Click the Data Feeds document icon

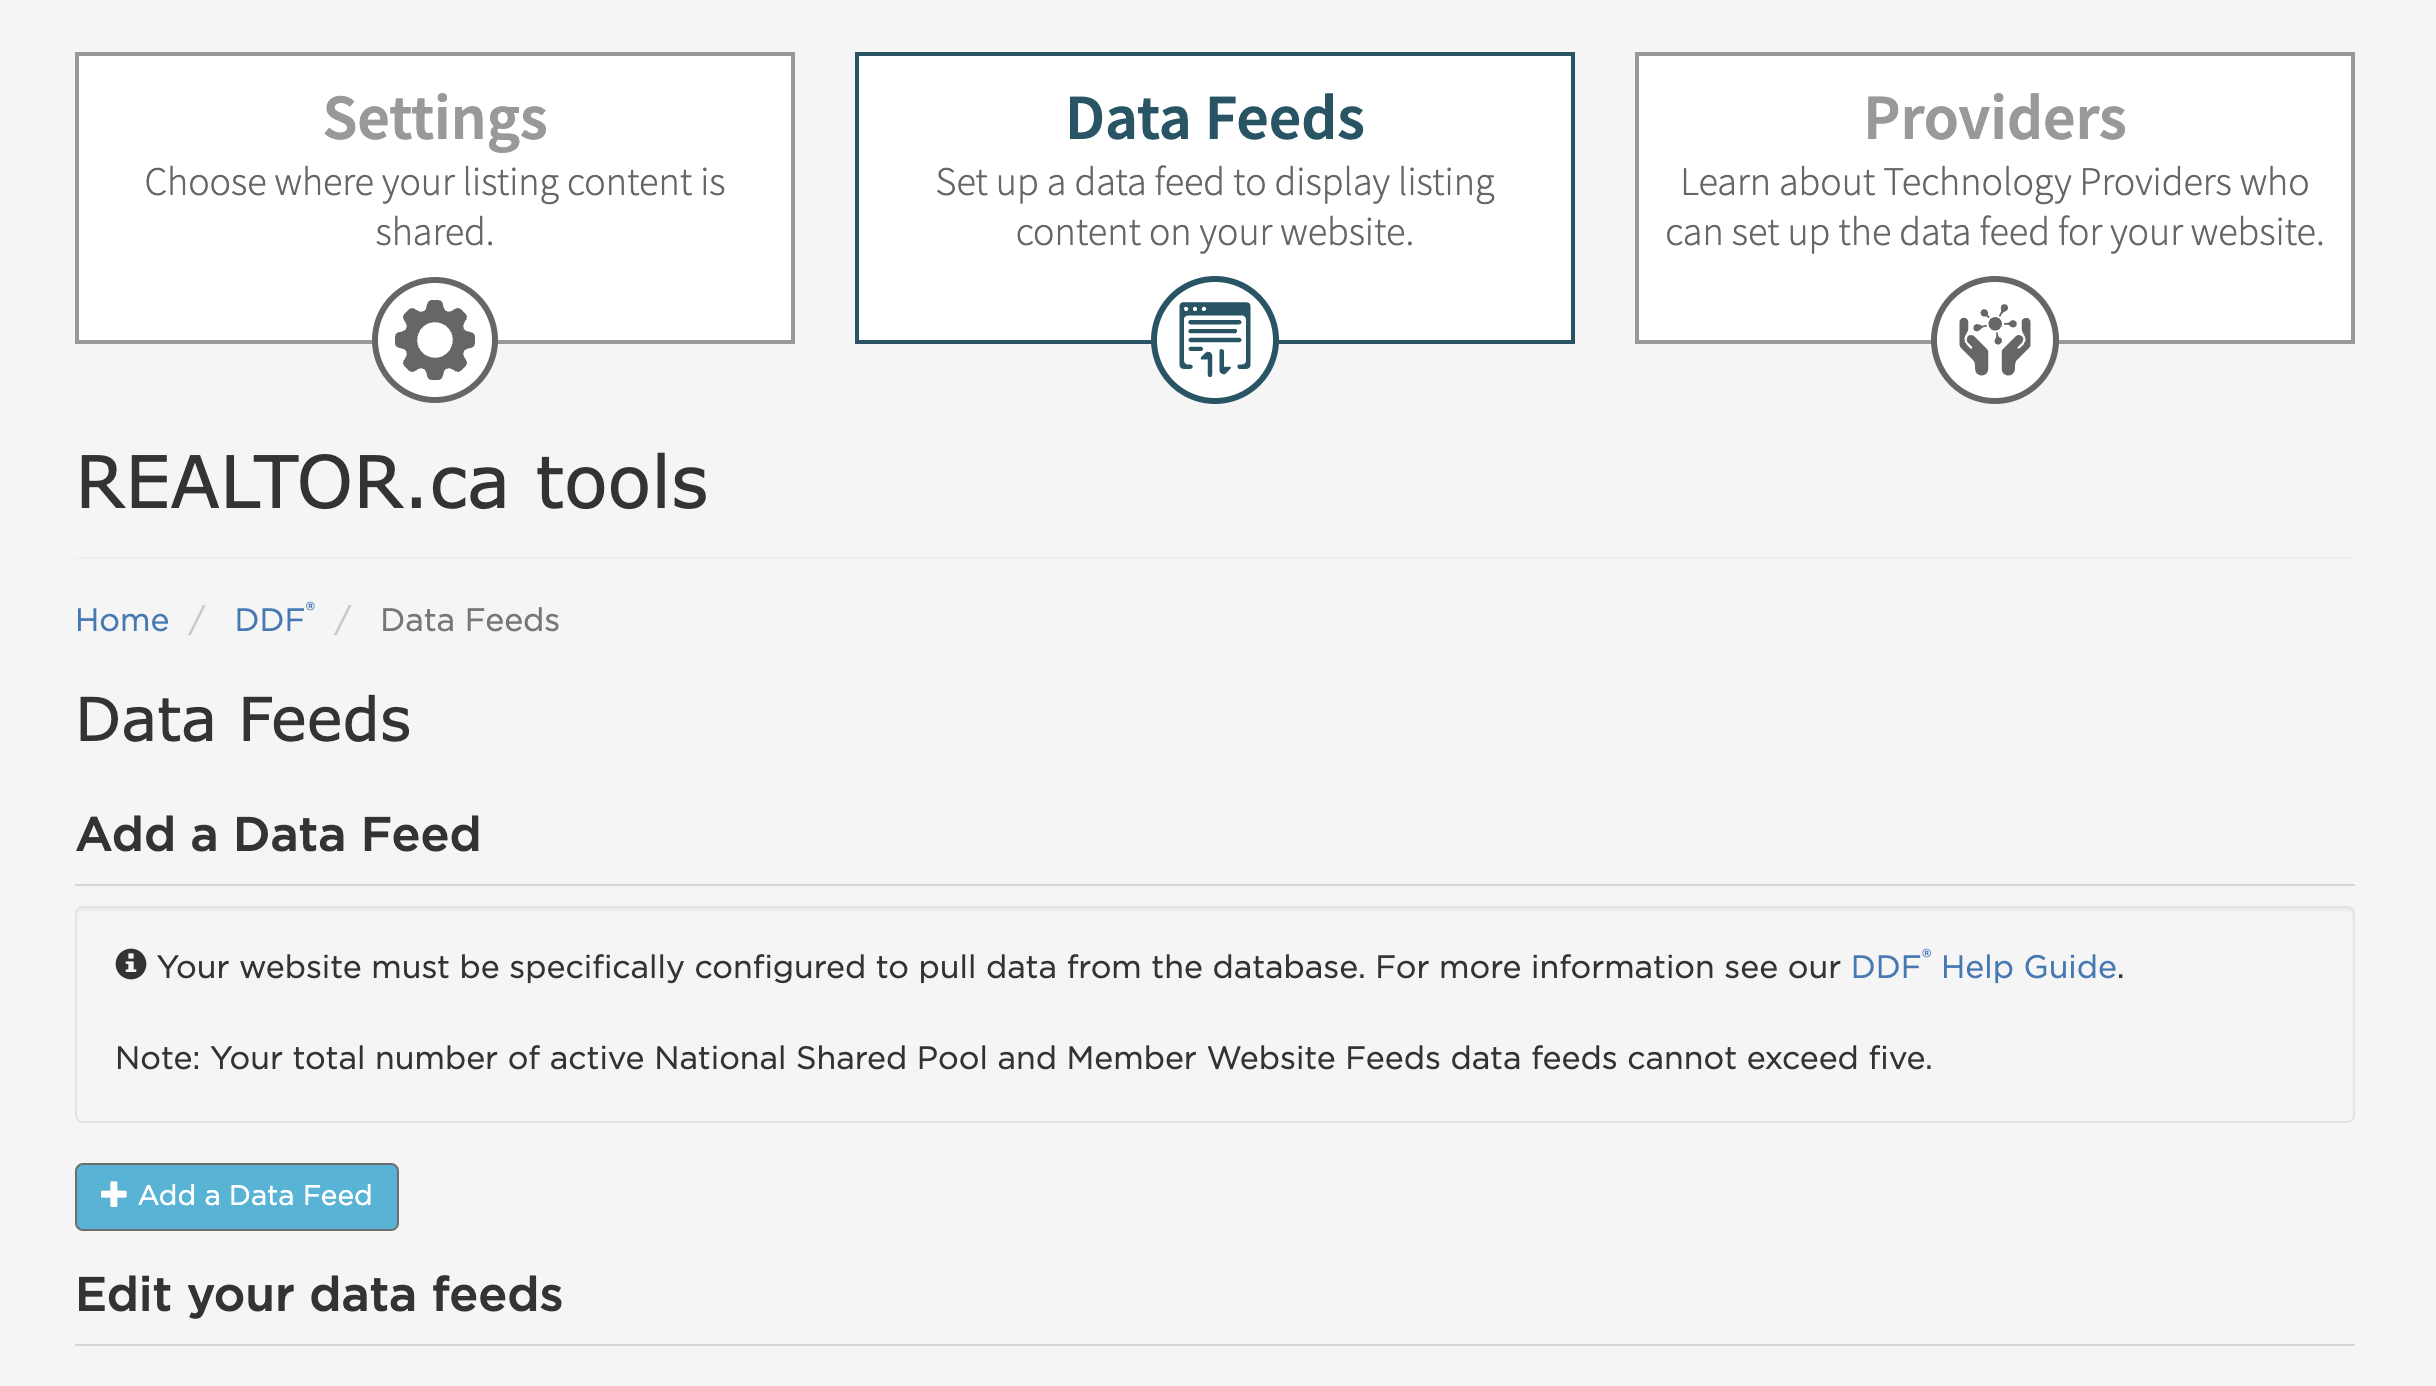tap(1216, 339)
